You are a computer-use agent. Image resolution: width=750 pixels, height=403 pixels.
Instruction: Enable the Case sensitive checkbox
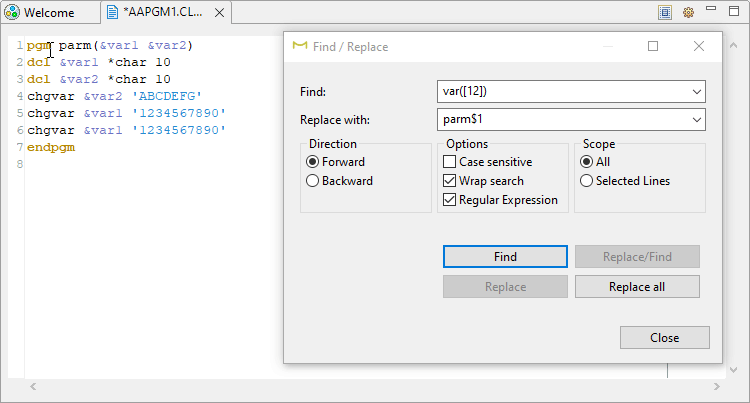450,162
